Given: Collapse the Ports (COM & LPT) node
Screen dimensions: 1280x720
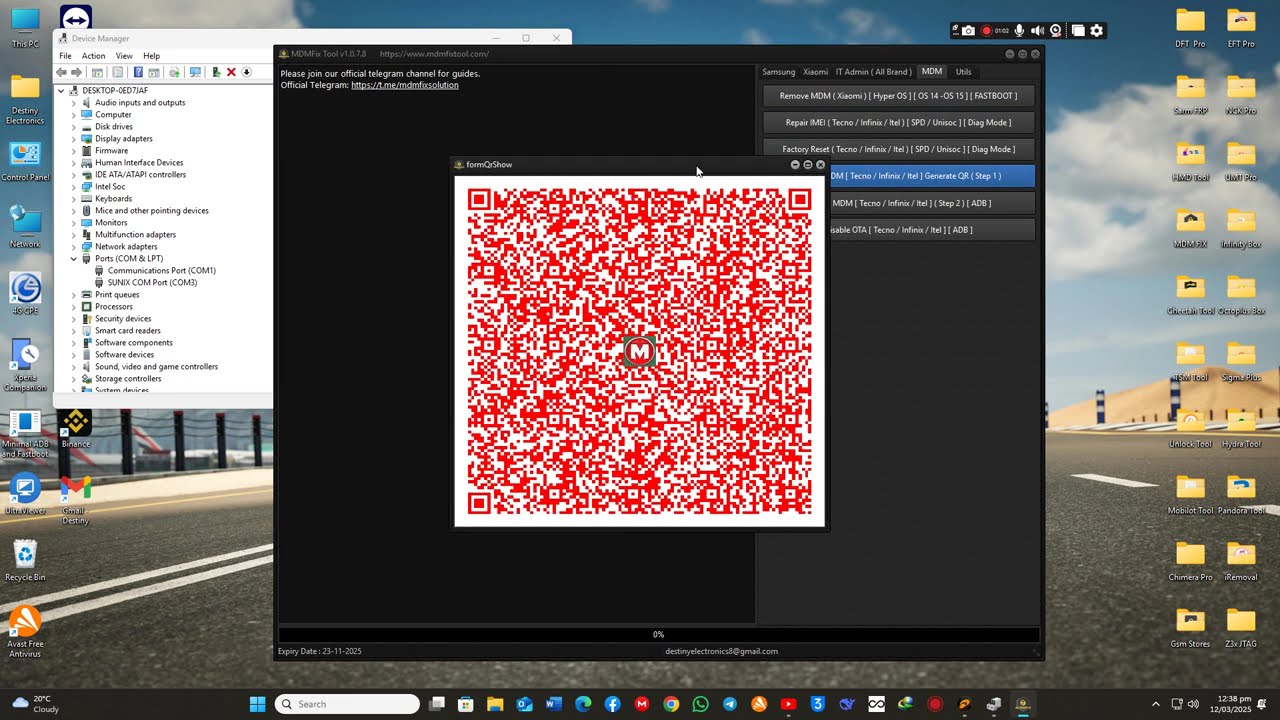Looking at the screenshot, I should (74, 259).
